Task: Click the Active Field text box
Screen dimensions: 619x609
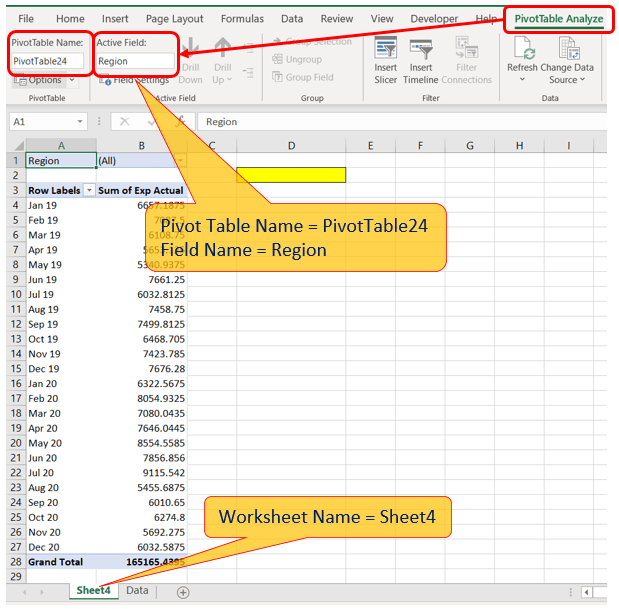Action: pos(135,61)
